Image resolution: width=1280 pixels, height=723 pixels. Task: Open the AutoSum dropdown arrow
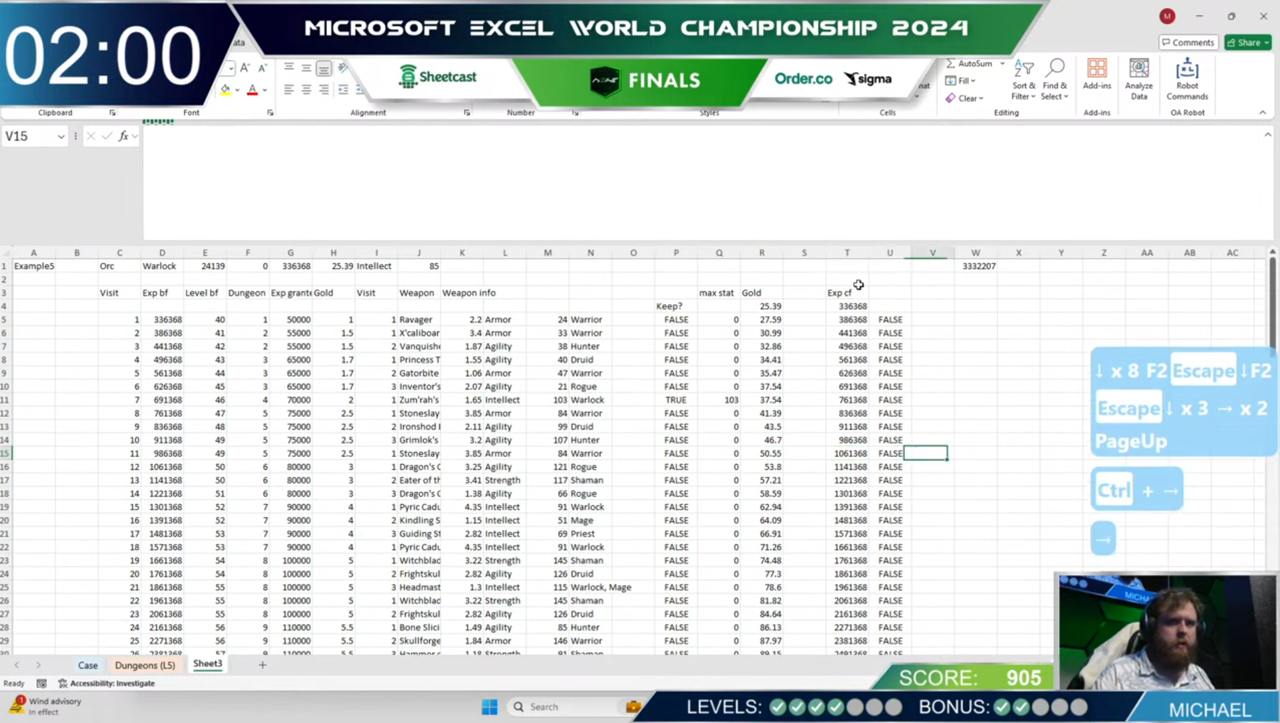coord(1002,64)
